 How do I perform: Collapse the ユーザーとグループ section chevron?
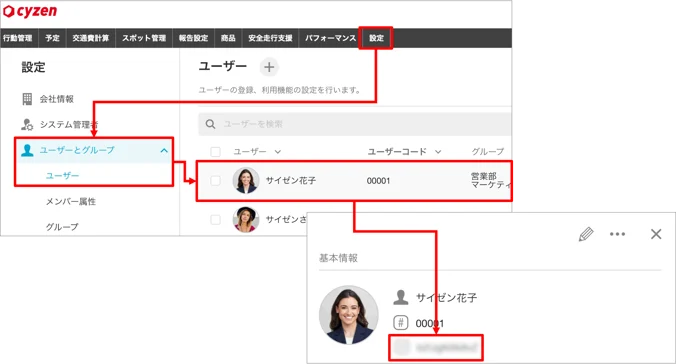[164, 151]
